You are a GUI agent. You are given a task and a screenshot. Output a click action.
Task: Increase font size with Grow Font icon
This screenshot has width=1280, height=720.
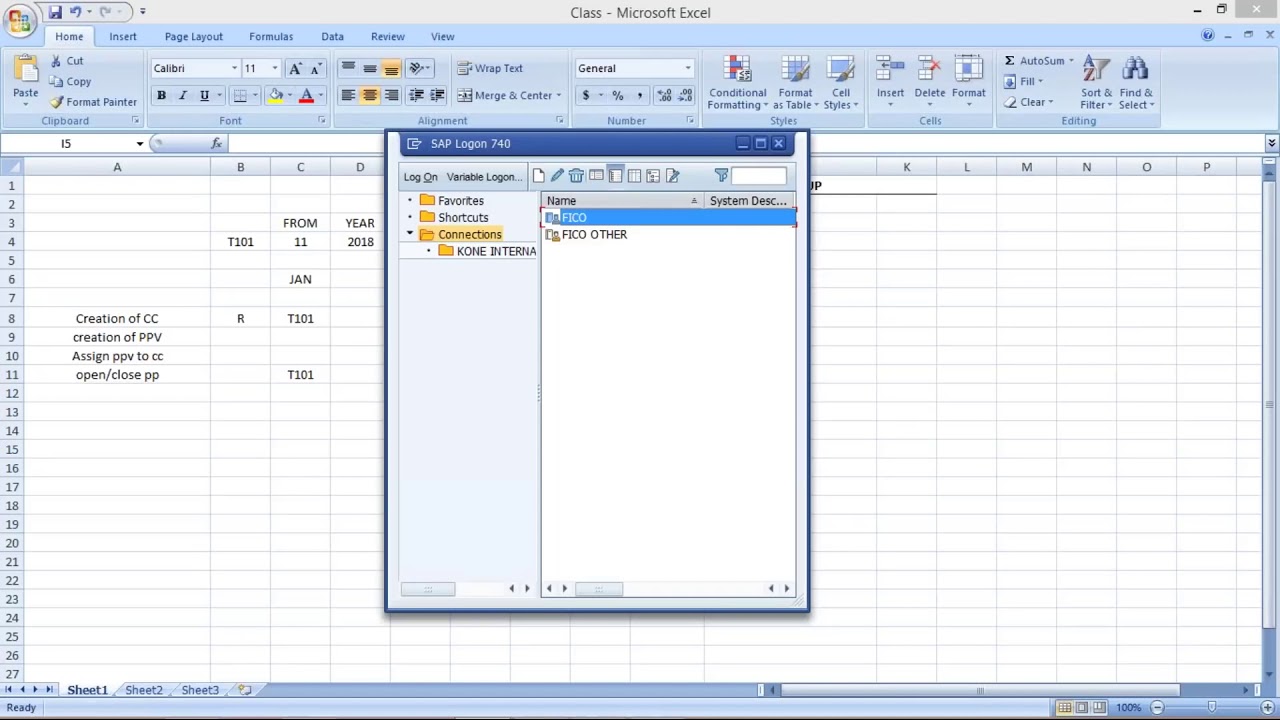(x=295, y=68)
